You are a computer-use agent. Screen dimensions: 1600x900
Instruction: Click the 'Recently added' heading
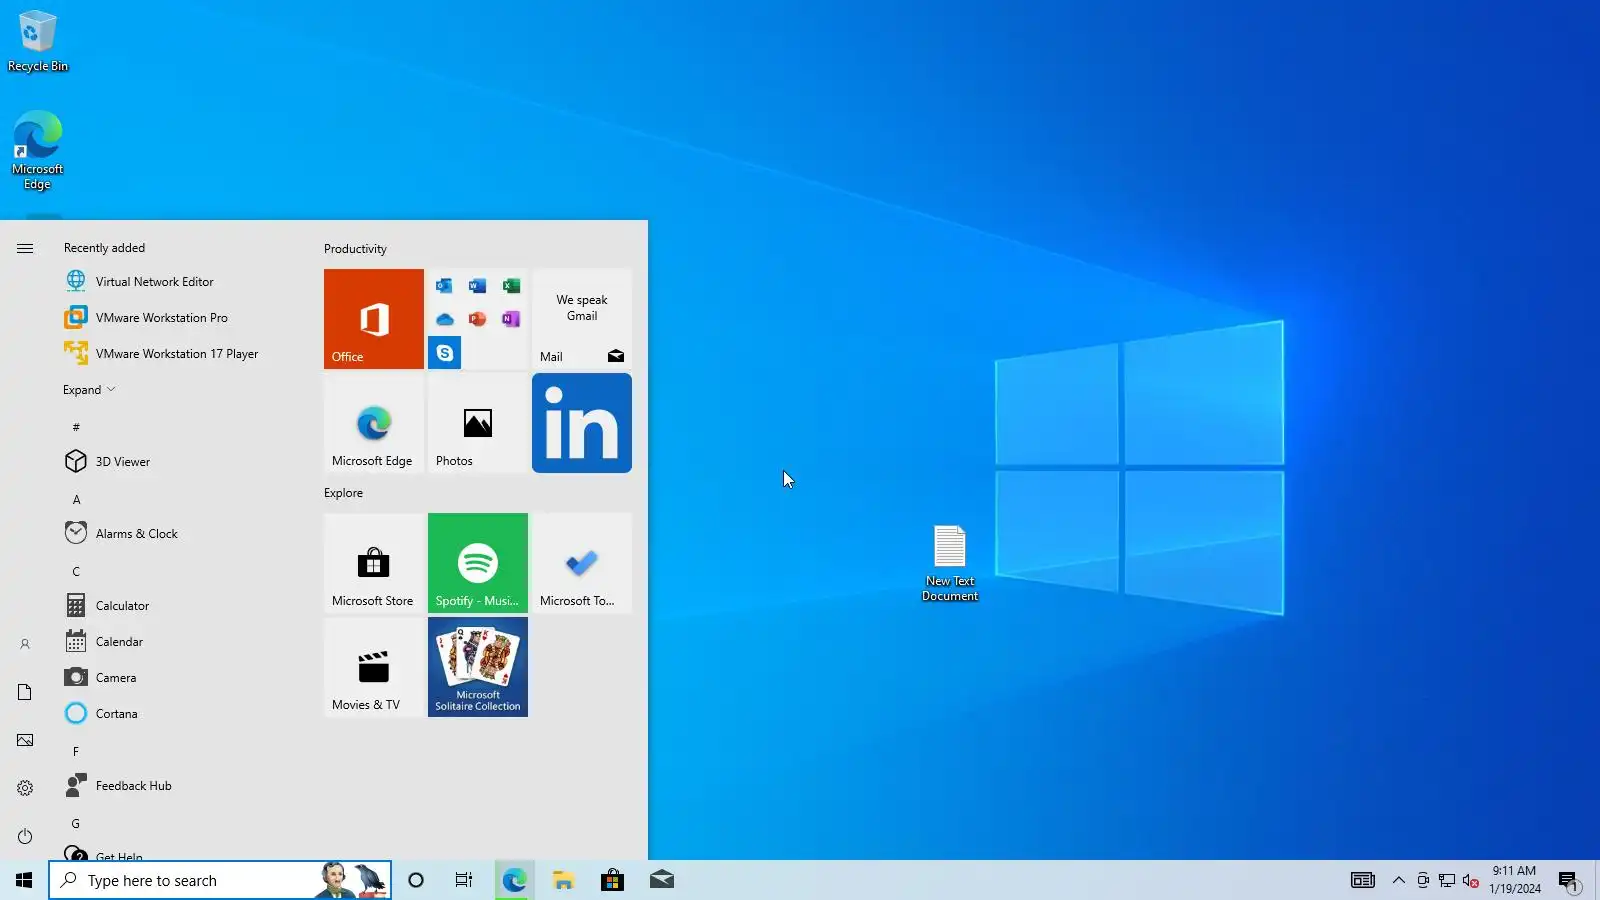click(104, 248)
